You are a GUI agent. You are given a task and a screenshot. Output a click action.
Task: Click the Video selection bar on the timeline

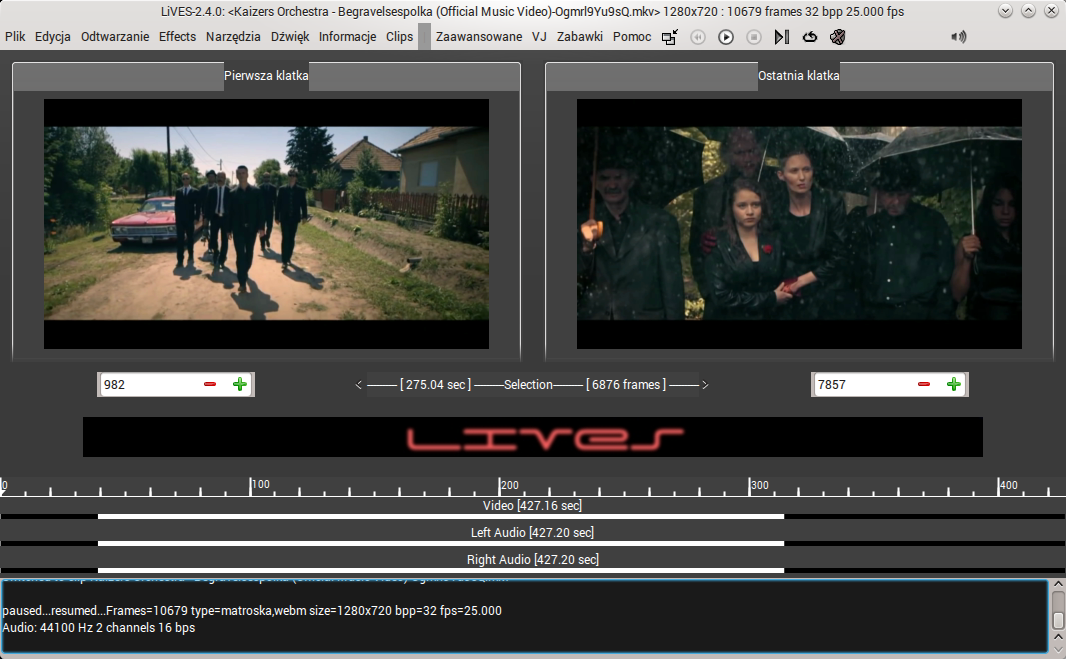click(x=441, y=517)
